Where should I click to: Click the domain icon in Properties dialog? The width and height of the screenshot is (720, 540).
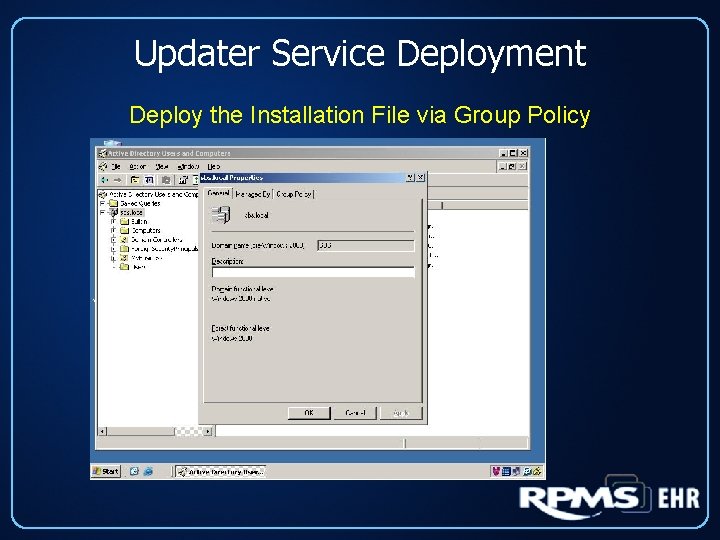(x=221, y=214)
